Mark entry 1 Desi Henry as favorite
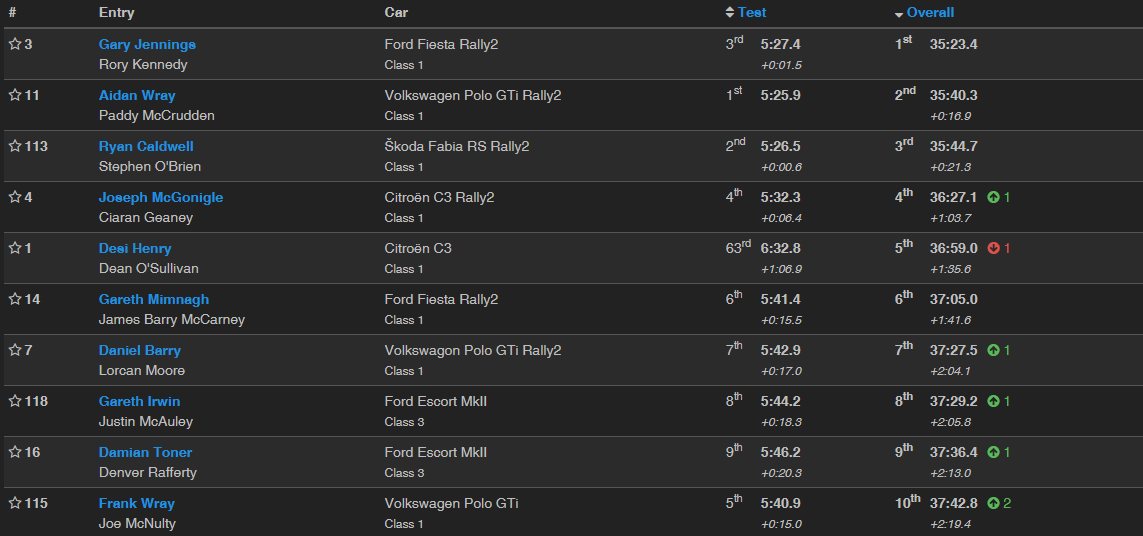 [15, 248]
